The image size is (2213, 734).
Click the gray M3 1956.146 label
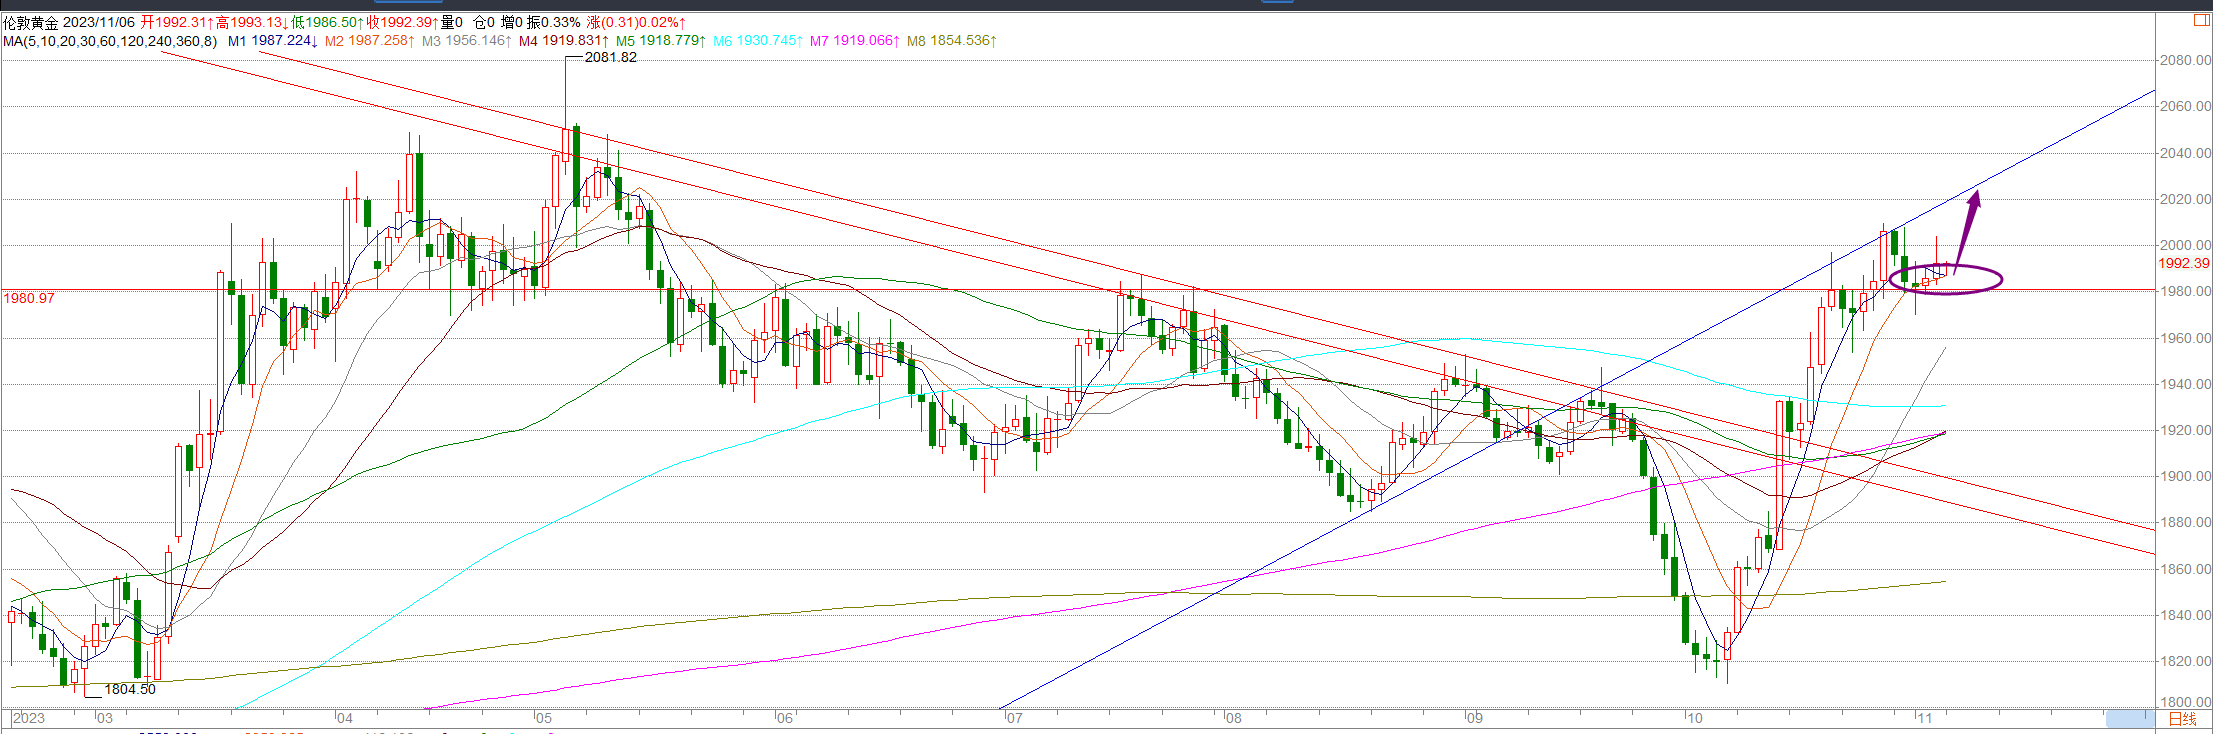tap(466, 41)
